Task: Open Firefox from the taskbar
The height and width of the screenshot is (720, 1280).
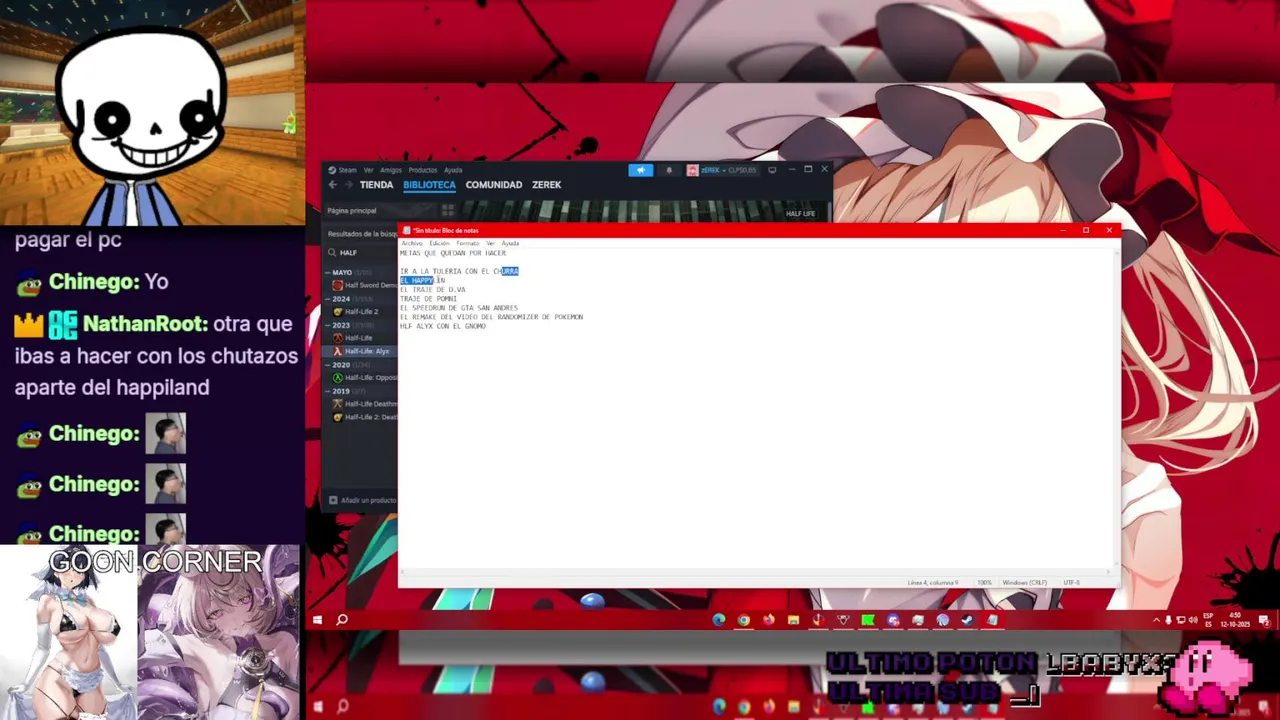Action: (769, 620)
